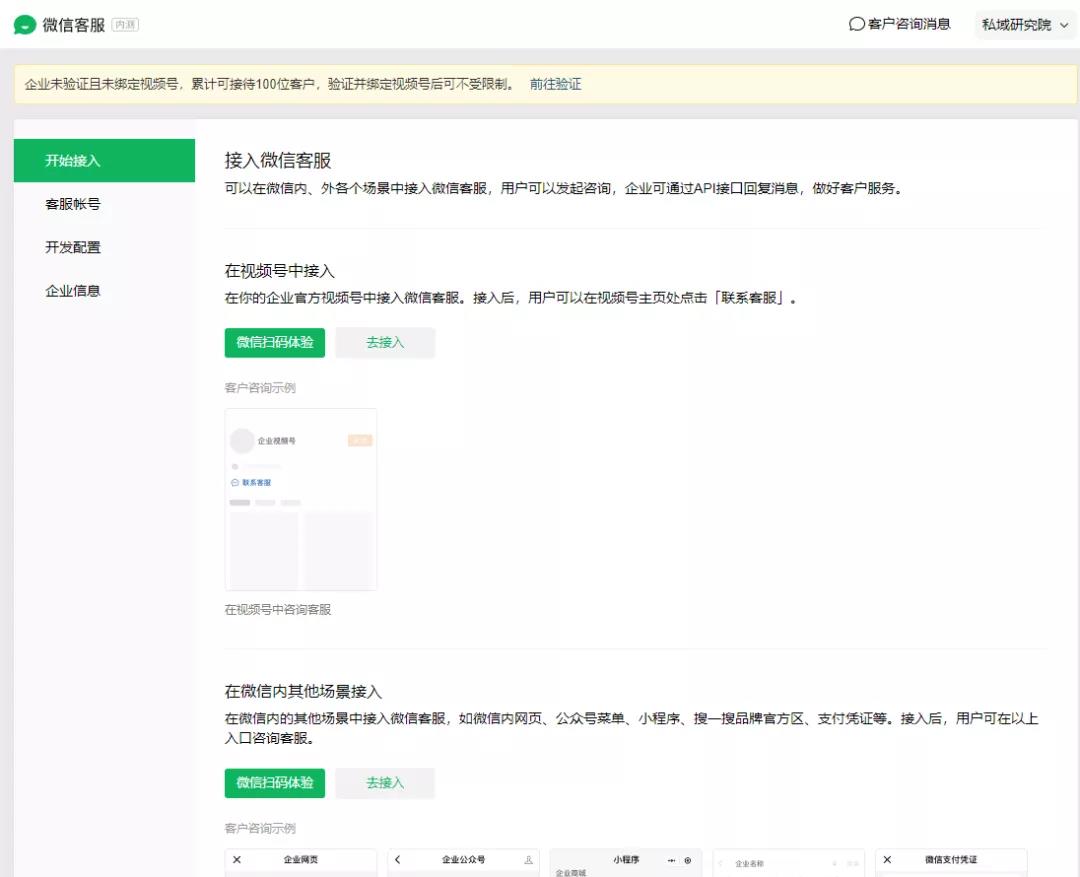
Task: Select the 开始接入 sidebar tab
Action: tap(104, 161)
